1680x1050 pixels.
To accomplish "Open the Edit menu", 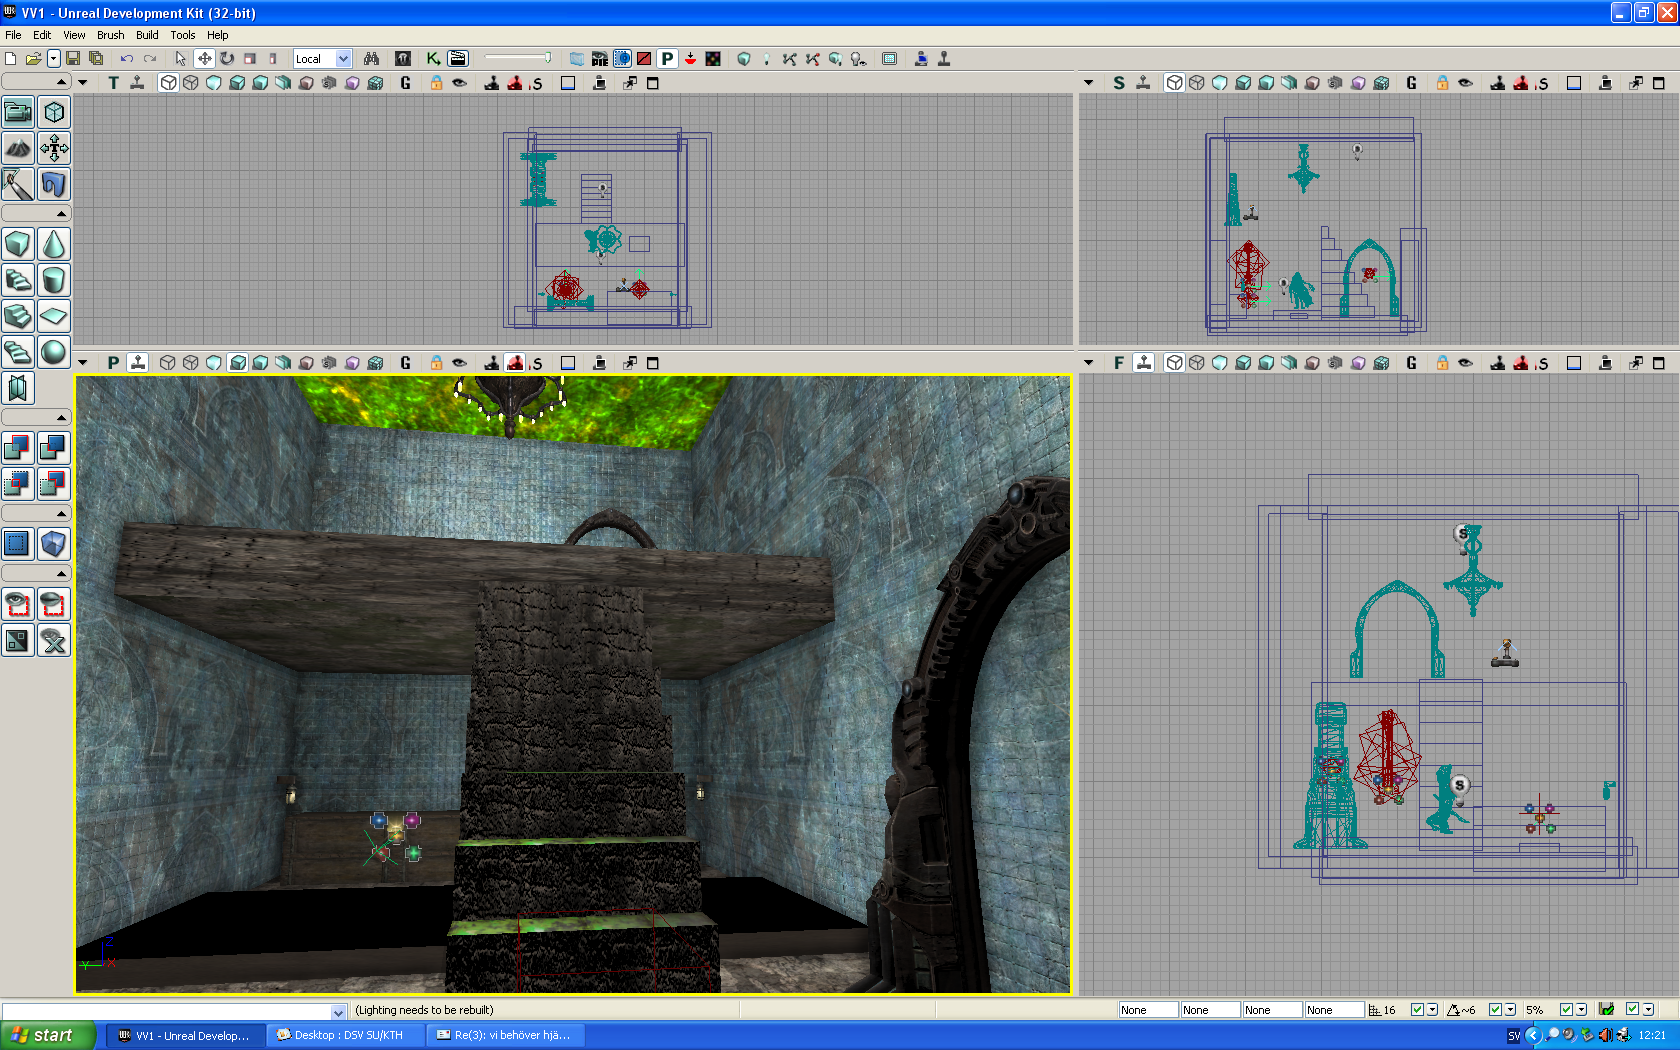I will point(42,35).
